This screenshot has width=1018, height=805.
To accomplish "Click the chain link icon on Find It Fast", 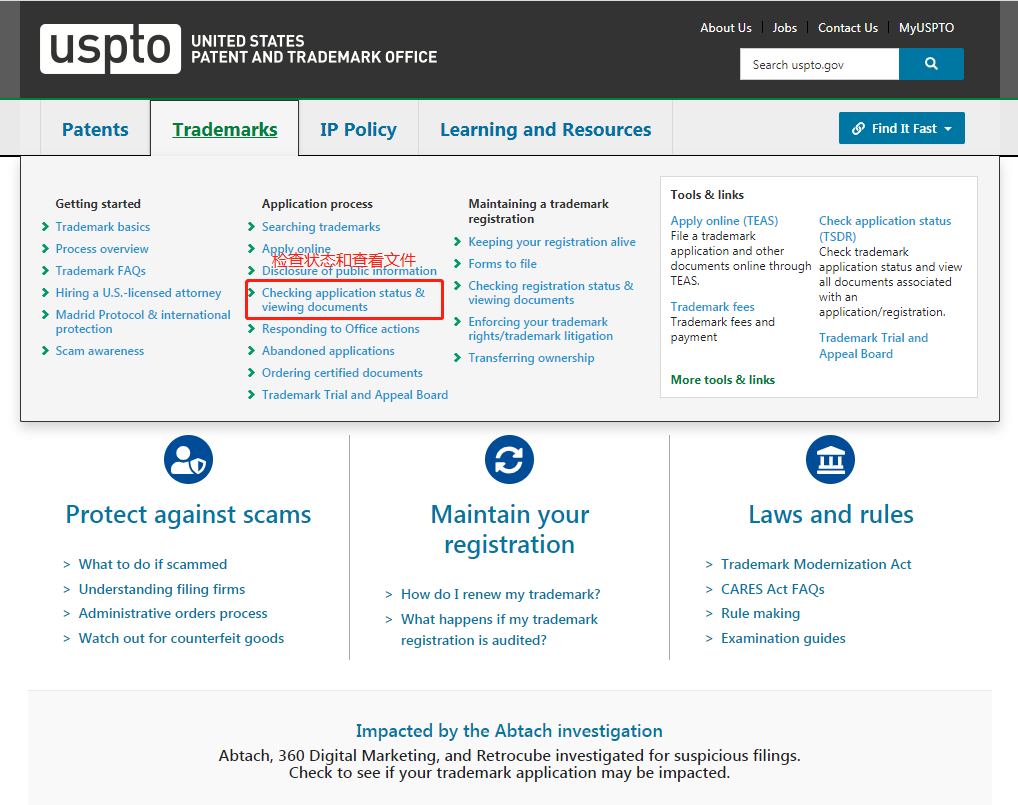I will [x=858, y=128].
